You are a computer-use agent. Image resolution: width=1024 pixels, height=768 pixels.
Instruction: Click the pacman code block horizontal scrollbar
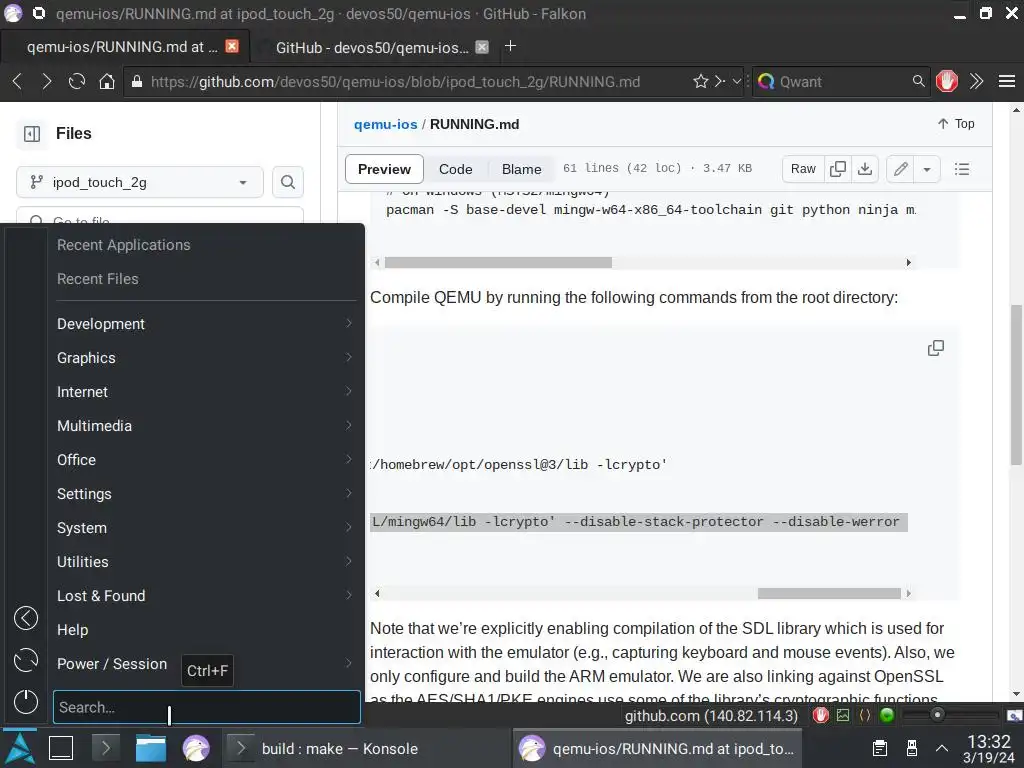pyautogui.click(x=498, y=263)
